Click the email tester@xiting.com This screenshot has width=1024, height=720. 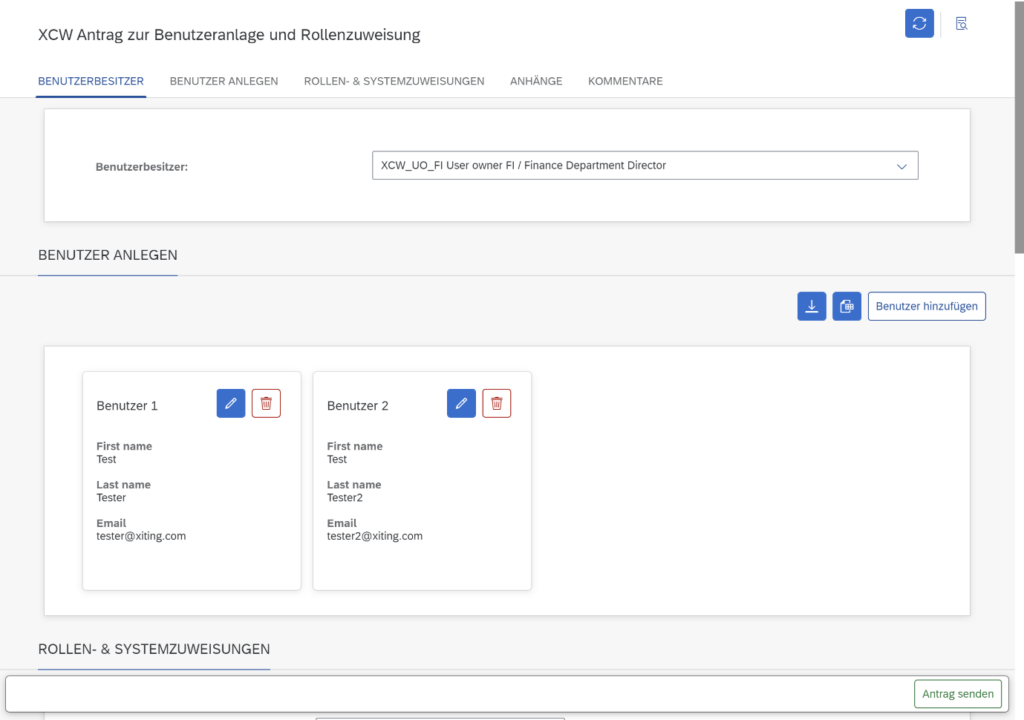tap(141, 536)
